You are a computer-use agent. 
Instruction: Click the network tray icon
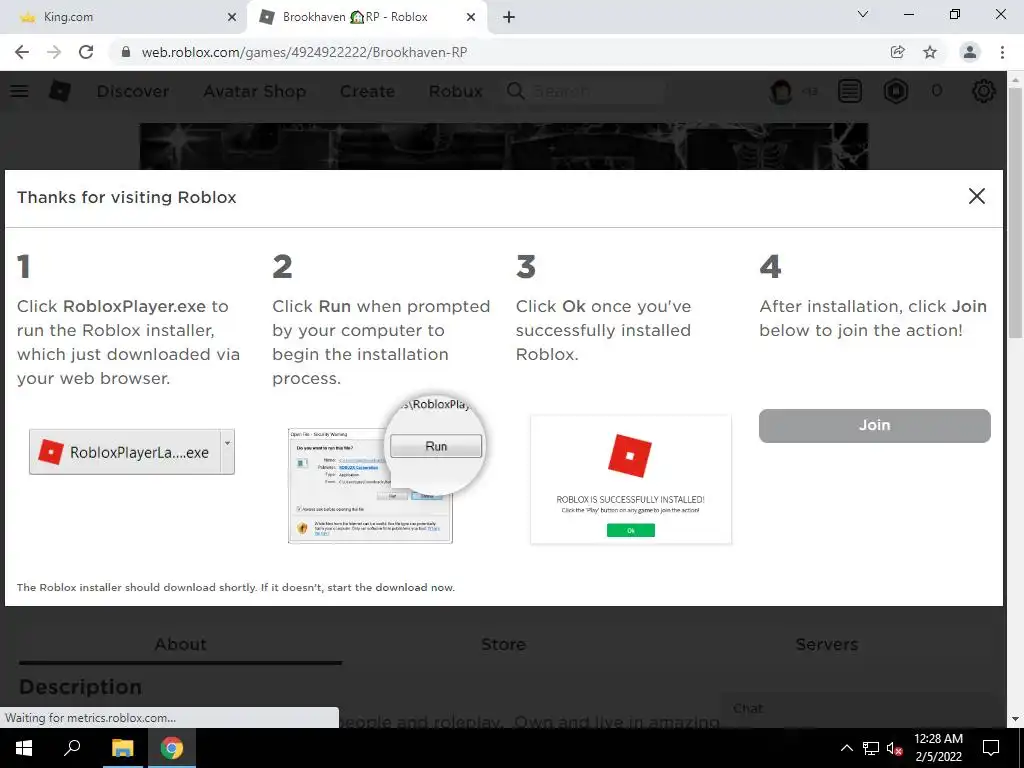(x=871, y=748)
